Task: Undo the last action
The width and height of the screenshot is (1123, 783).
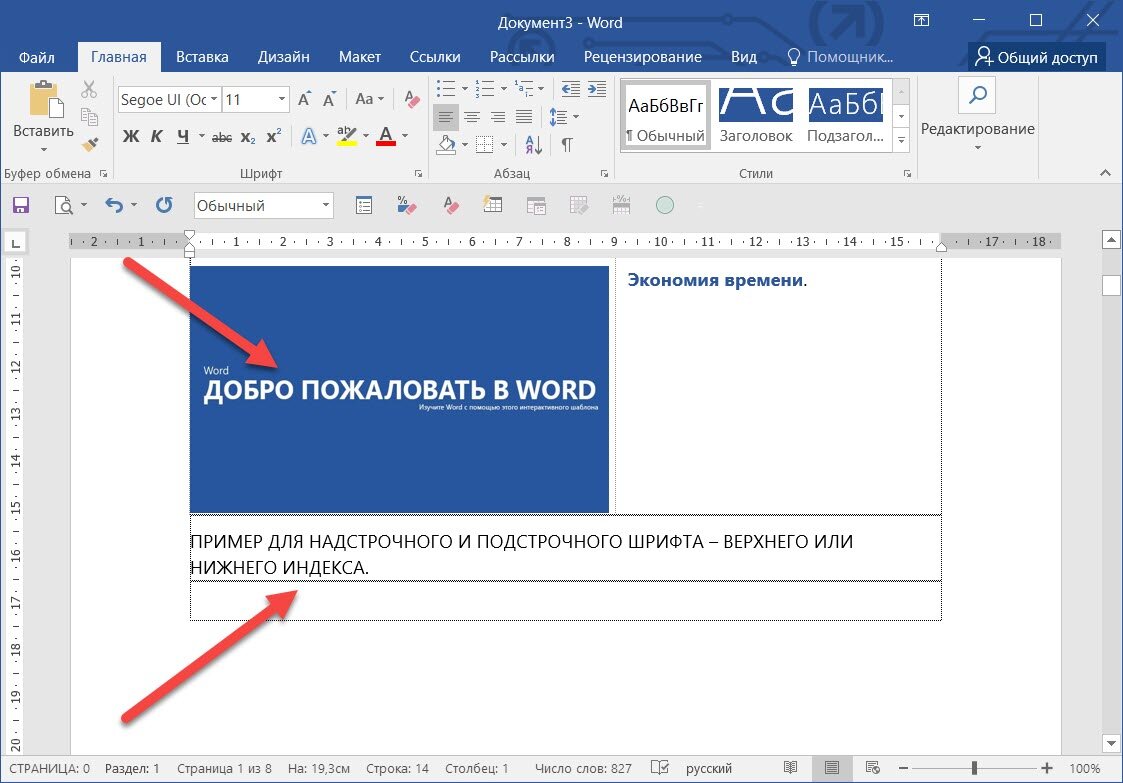Action: [114, 206]
